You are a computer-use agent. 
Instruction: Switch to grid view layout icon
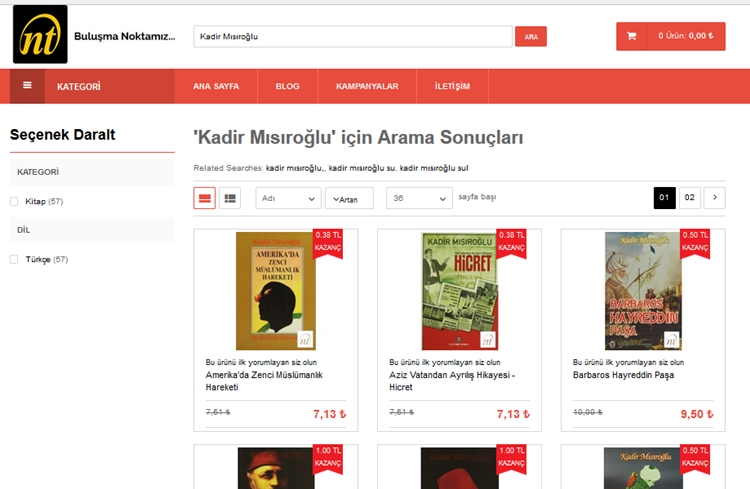[x=205, y=198]
